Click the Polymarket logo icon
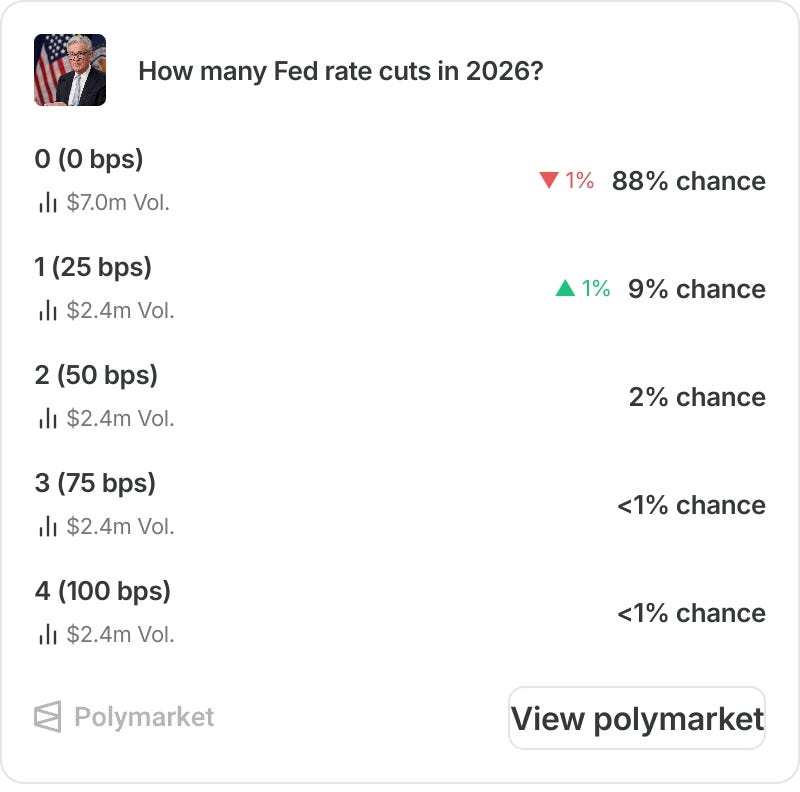This screenshot has height=792, width=800. (x=47, y=716)
